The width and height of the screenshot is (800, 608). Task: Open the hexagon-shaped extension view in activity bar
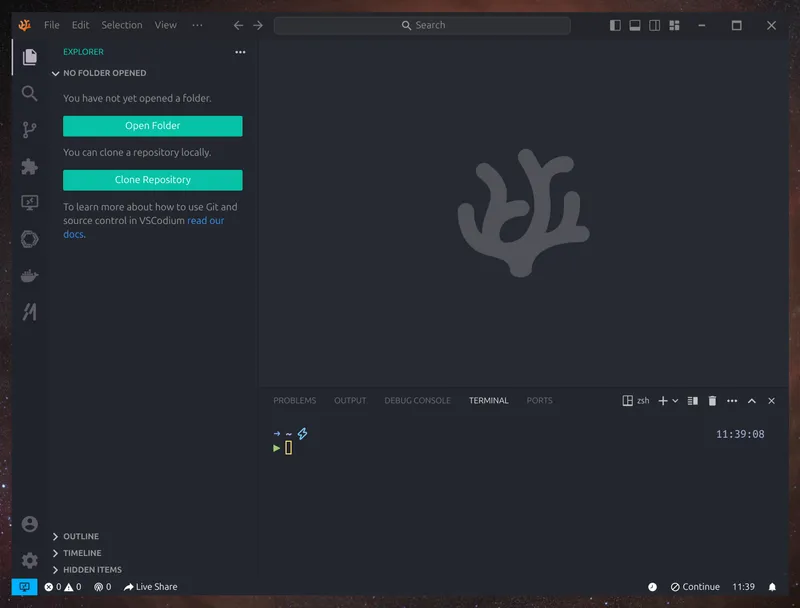30,239
